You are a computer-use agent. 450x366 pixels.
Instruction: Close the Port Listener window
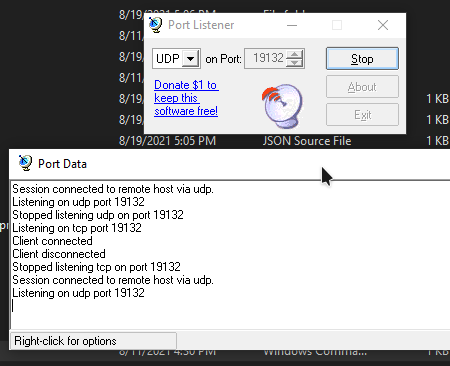tap(383, 25)
